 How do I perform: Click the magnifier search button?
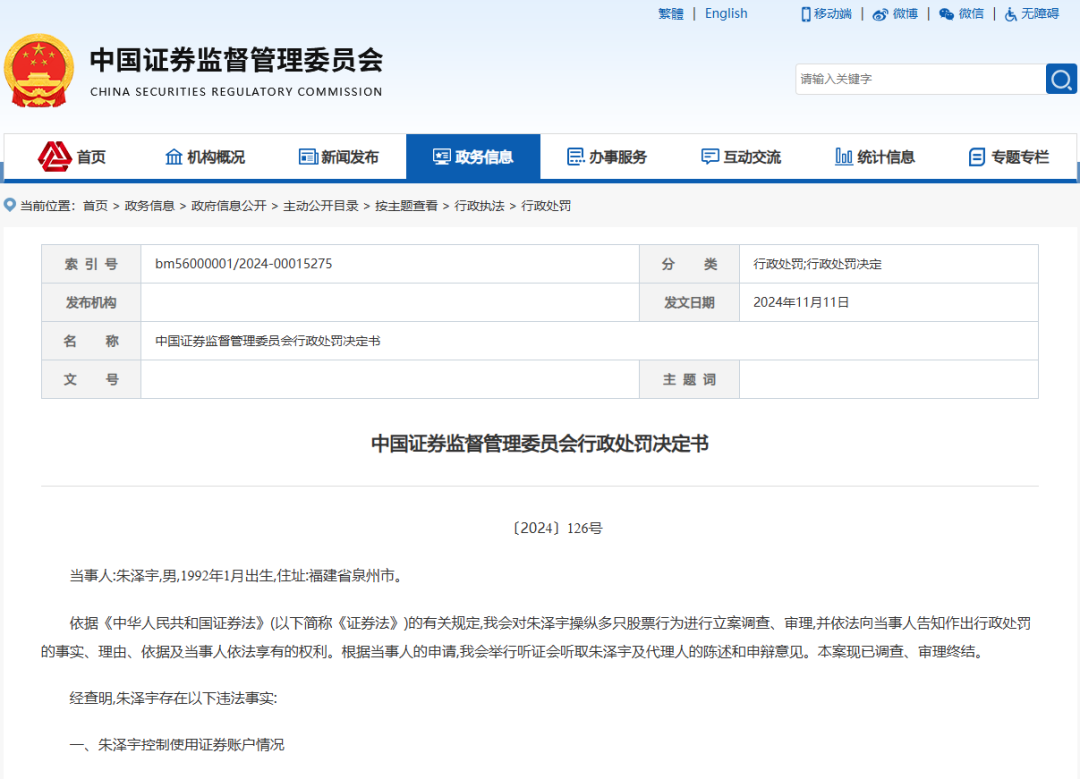click(x=1061, y=79)
